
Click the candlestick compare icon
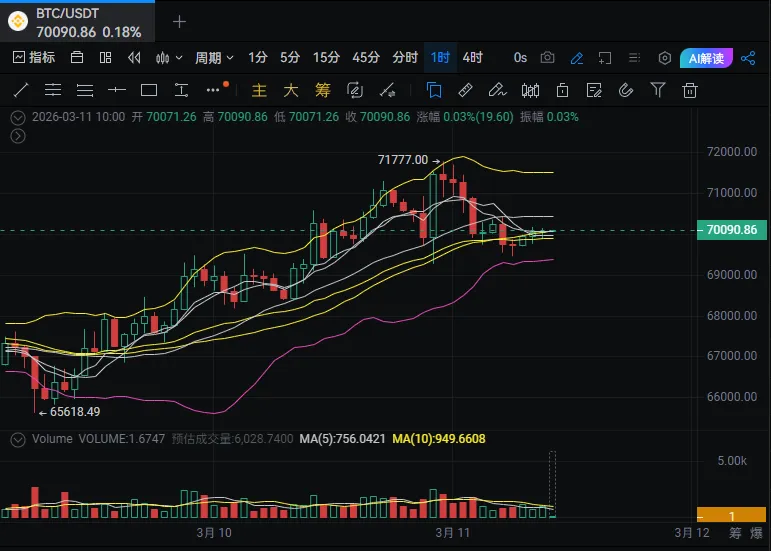point(530,90)
